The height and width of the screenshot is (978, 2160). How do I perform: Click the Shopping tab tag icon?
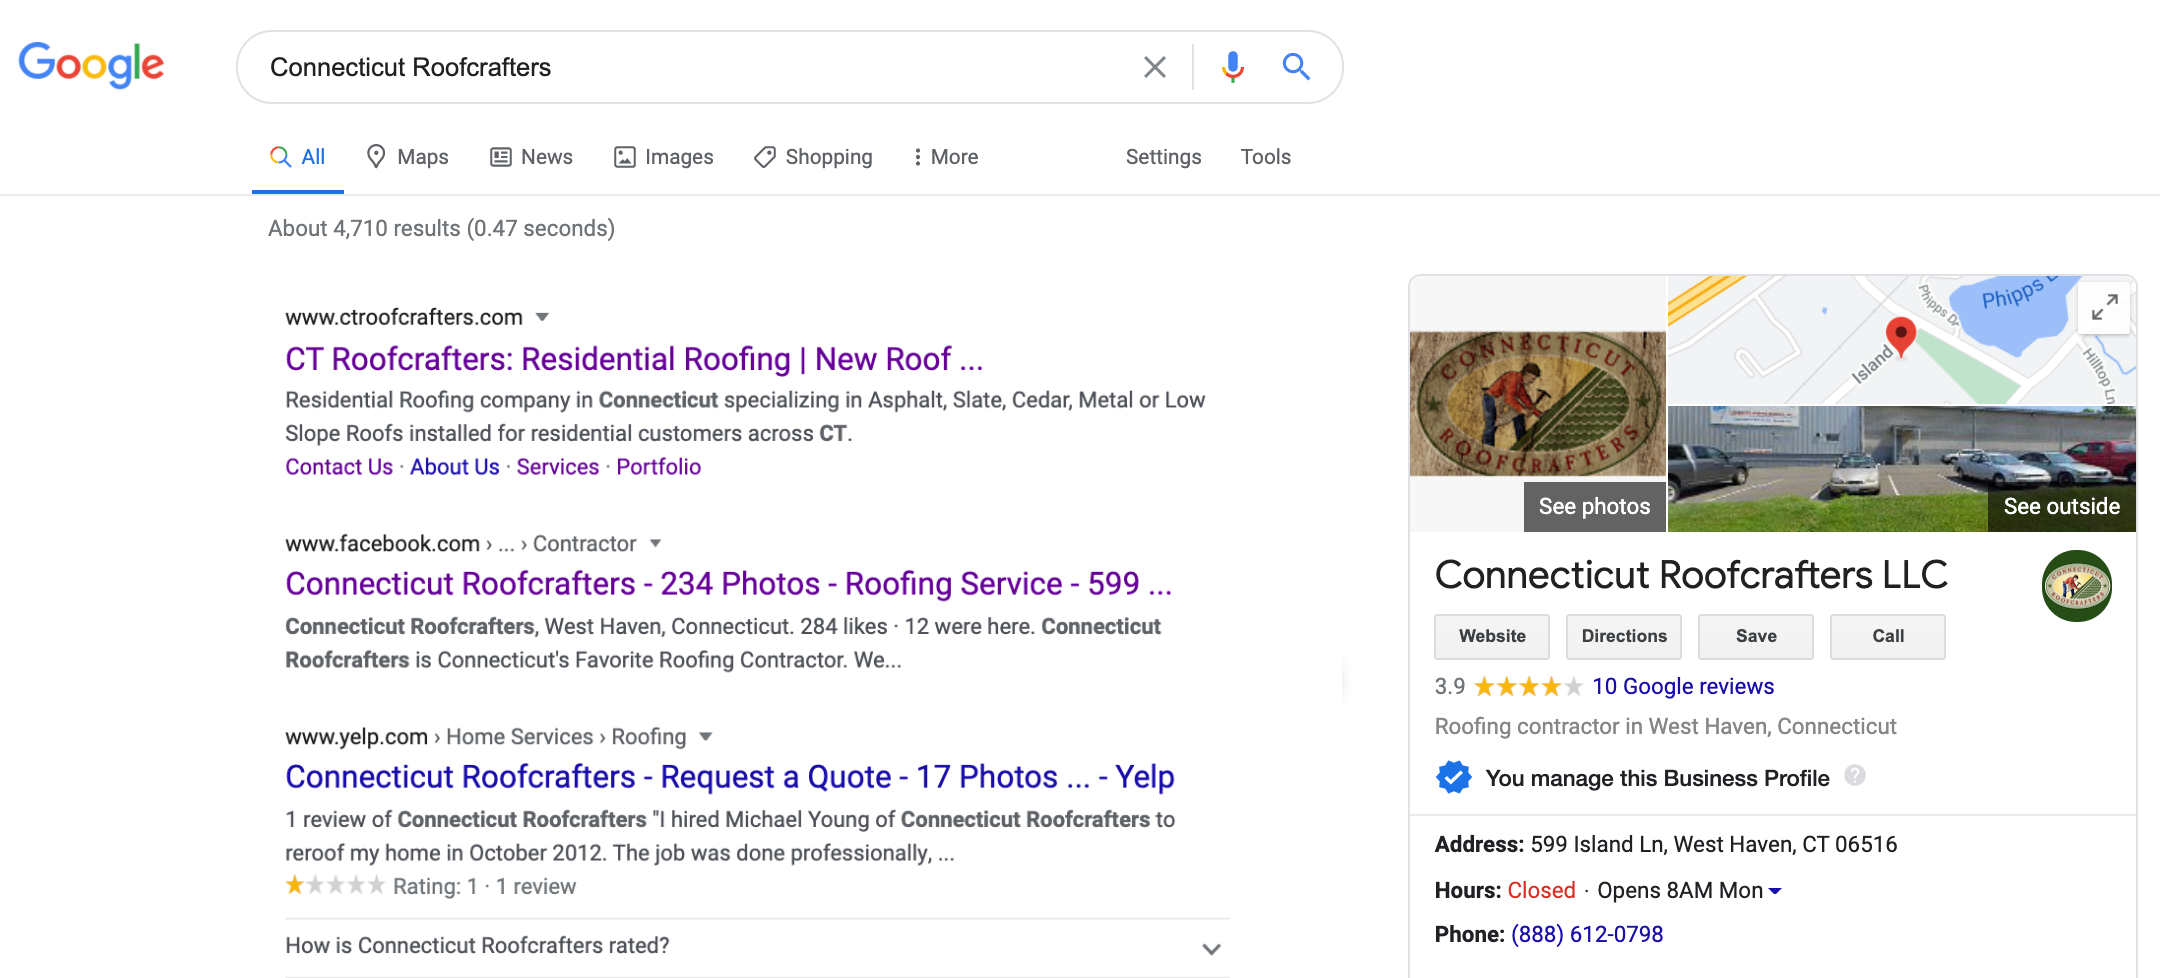click(765, 157)
